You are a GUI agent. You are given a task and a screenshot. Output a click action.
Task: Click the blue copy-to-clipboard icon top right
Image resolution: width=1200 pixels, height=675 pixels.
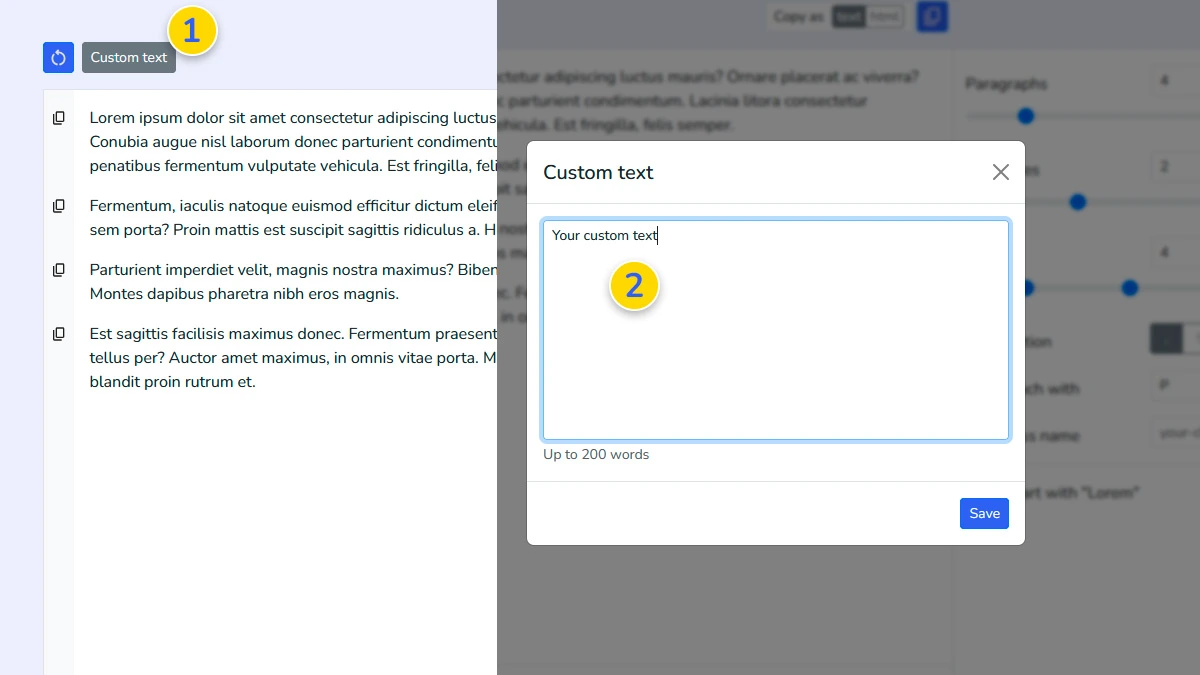[x=931, y=16]
